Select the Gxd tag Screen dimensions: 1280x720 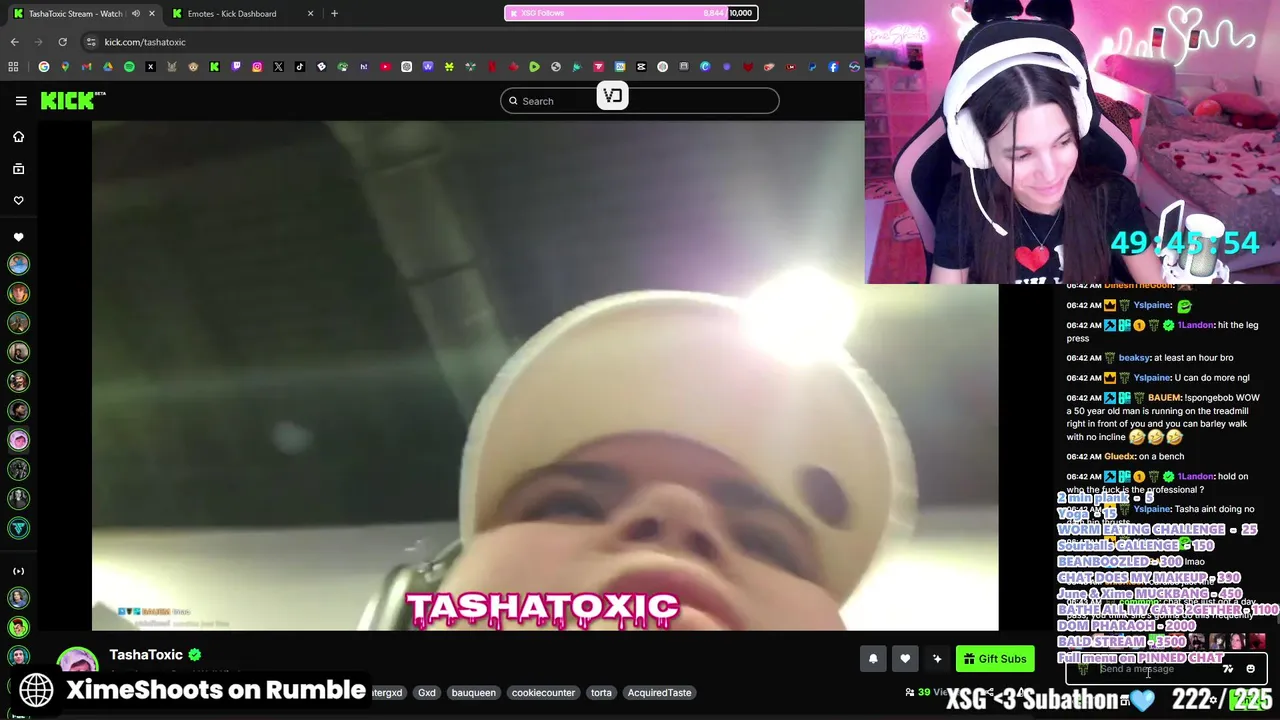pos(427,692)
